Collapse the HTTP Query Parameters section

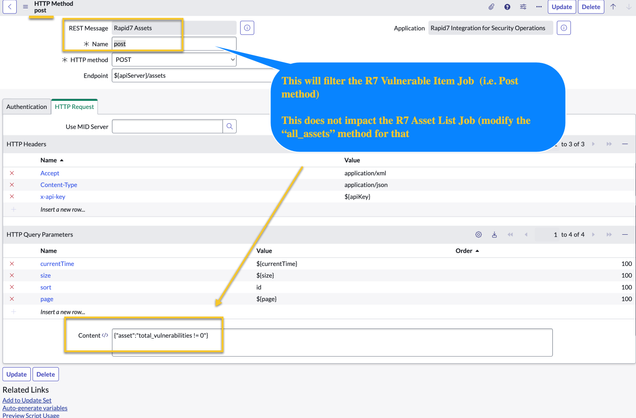625,235
